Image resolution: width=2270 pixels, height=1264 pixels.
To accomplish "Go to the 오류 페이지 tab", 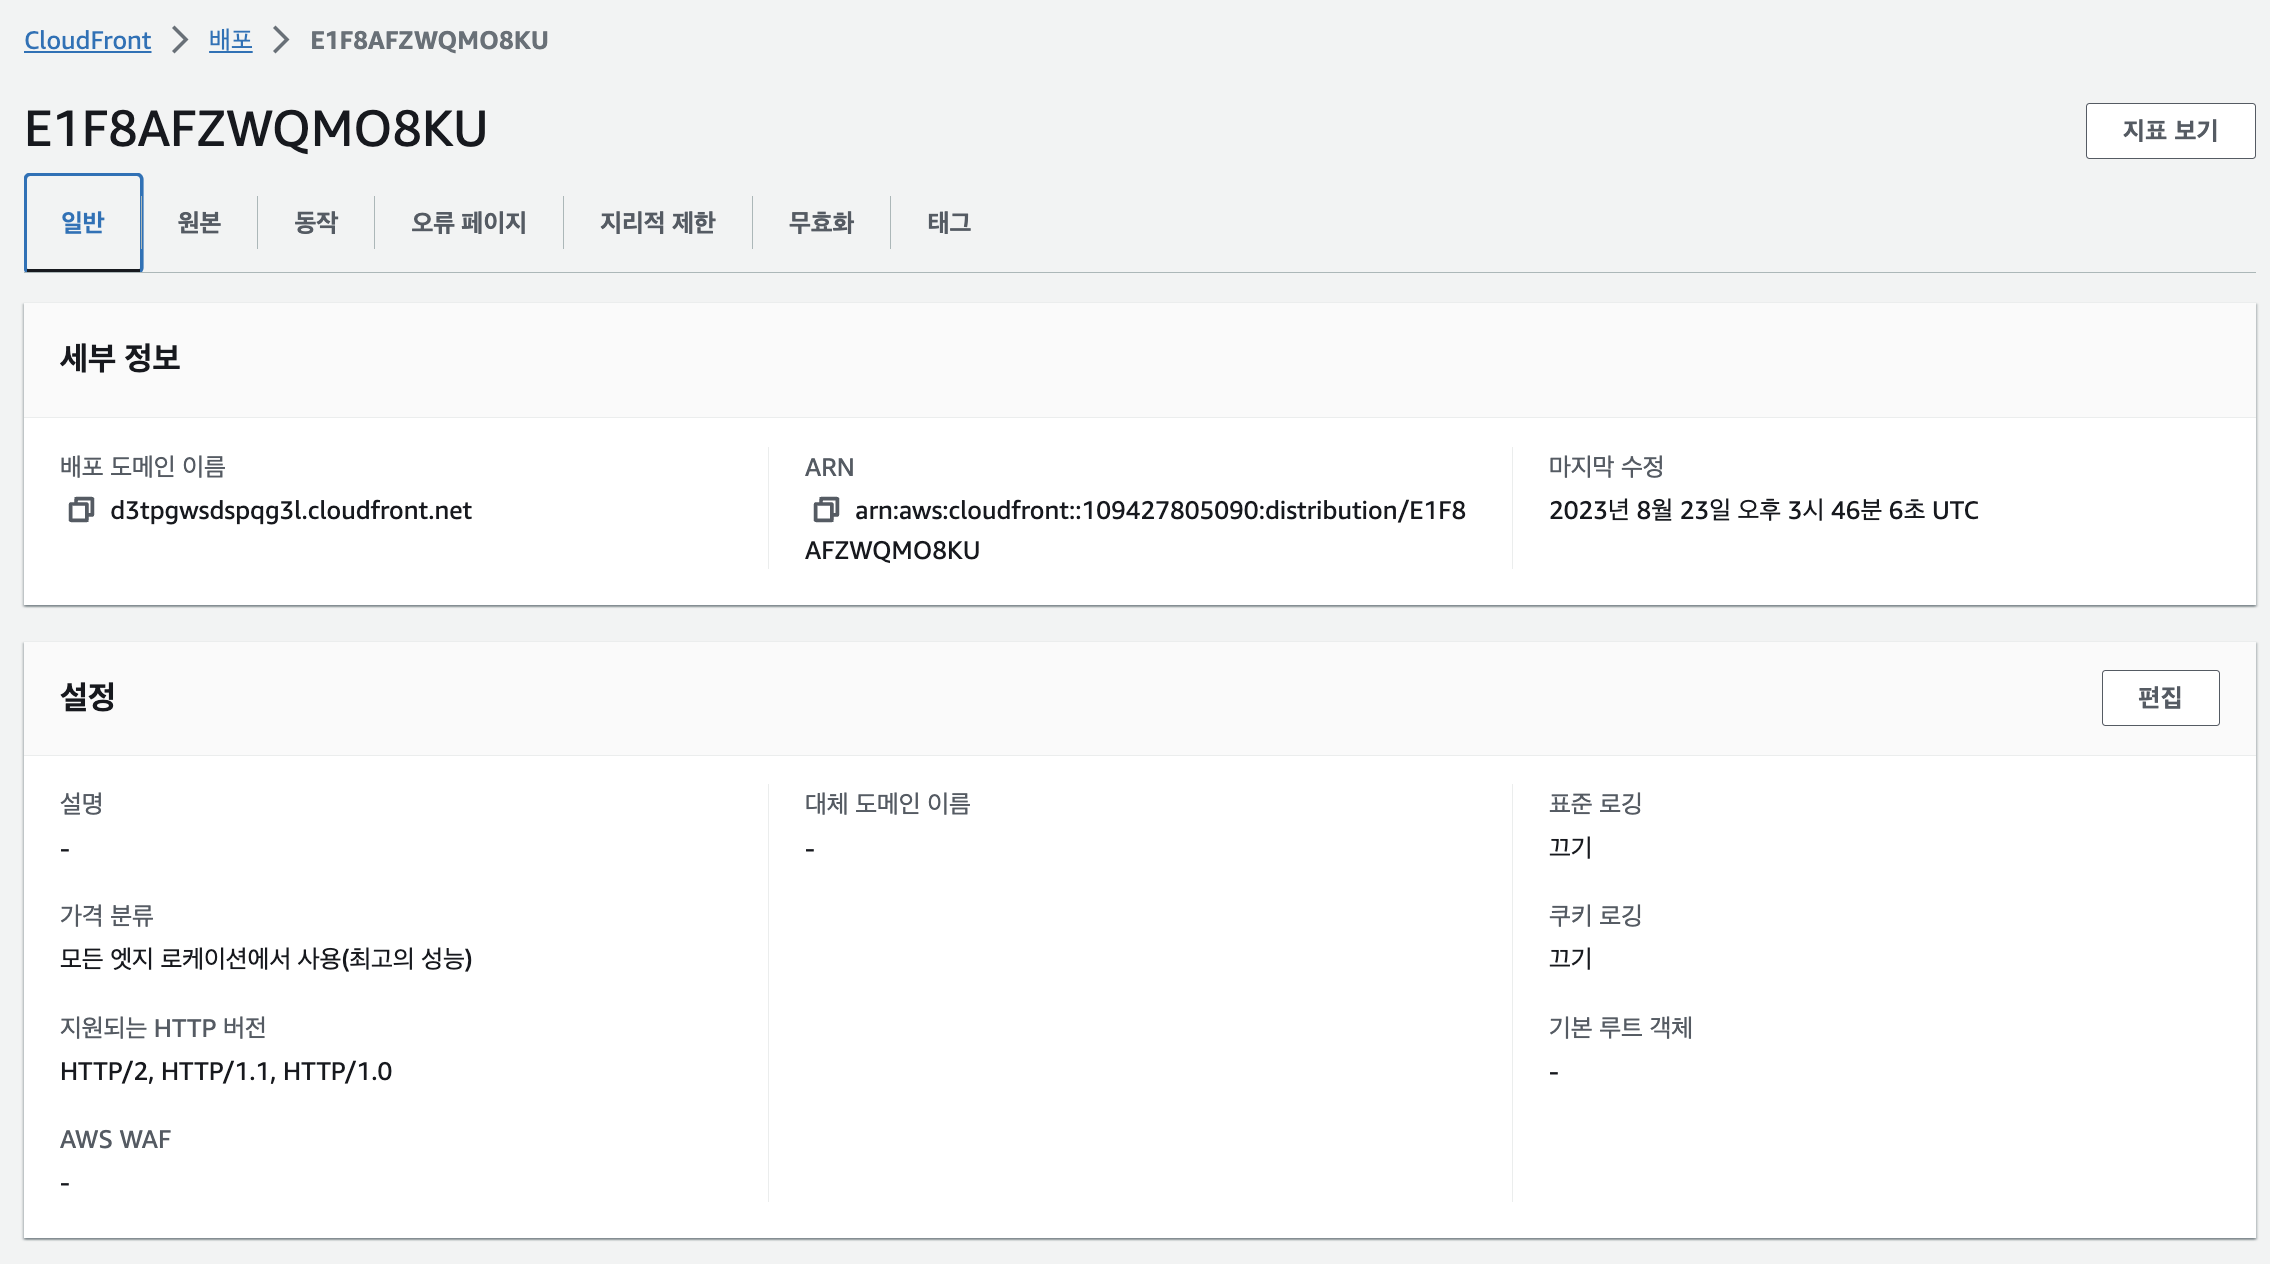I will [x=468, y=222].
